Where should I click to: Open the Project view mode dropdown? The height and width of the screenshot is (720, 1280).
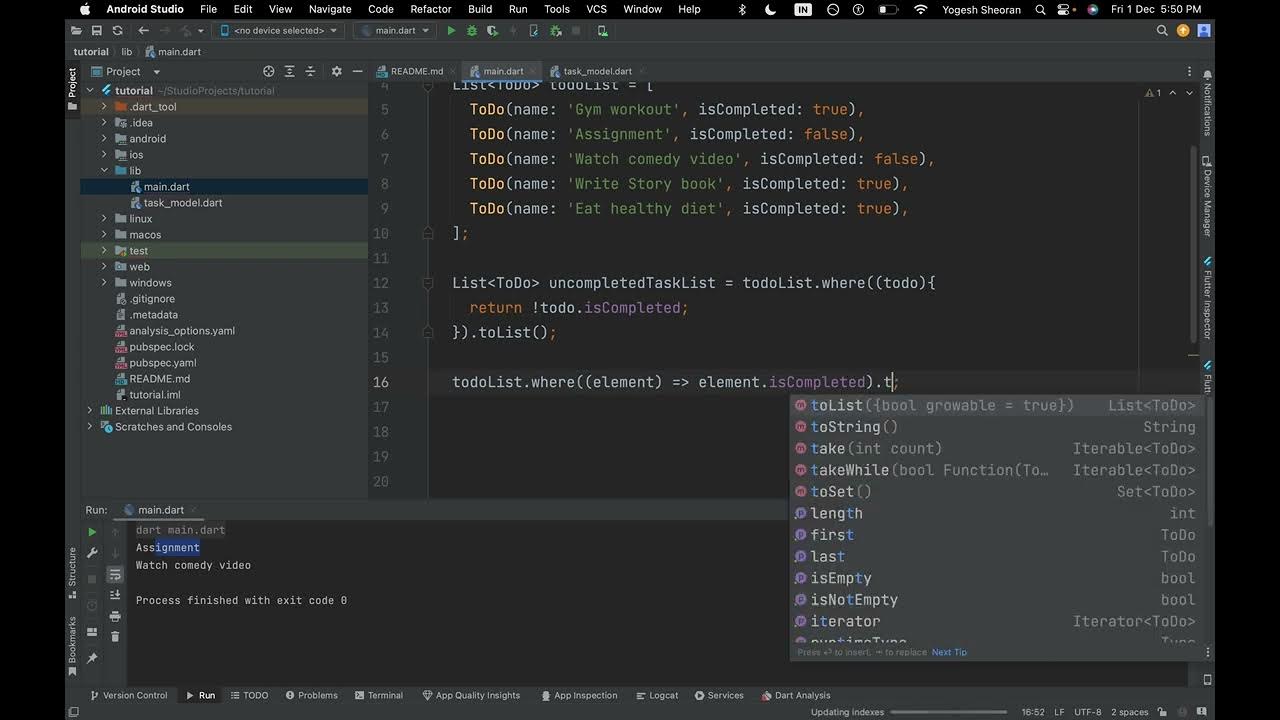click(x=126, y=71)
